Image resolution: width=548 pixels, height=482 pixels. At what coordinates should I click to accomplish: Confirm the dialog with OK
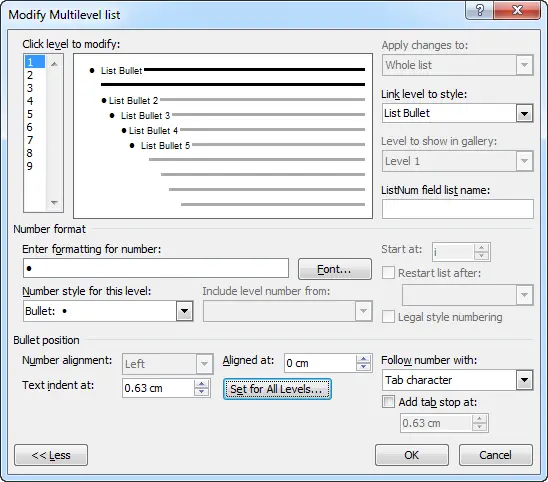pyautogui.click(x=412, y=455)
